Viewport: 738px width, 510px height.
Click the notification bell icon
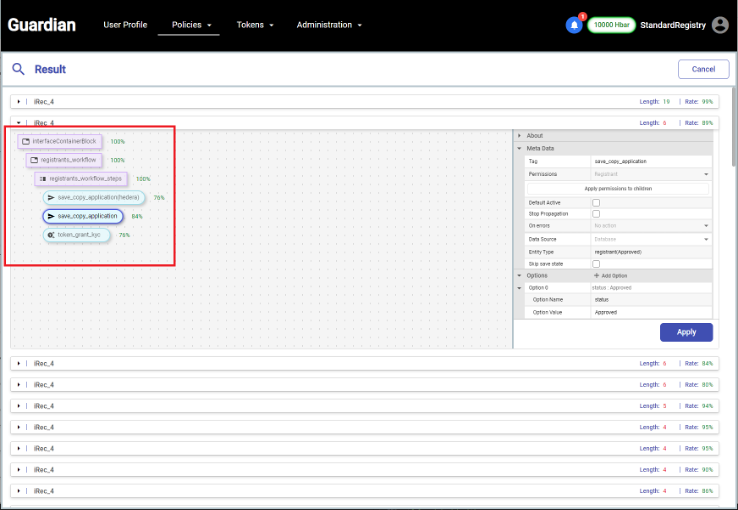(574, 25)
